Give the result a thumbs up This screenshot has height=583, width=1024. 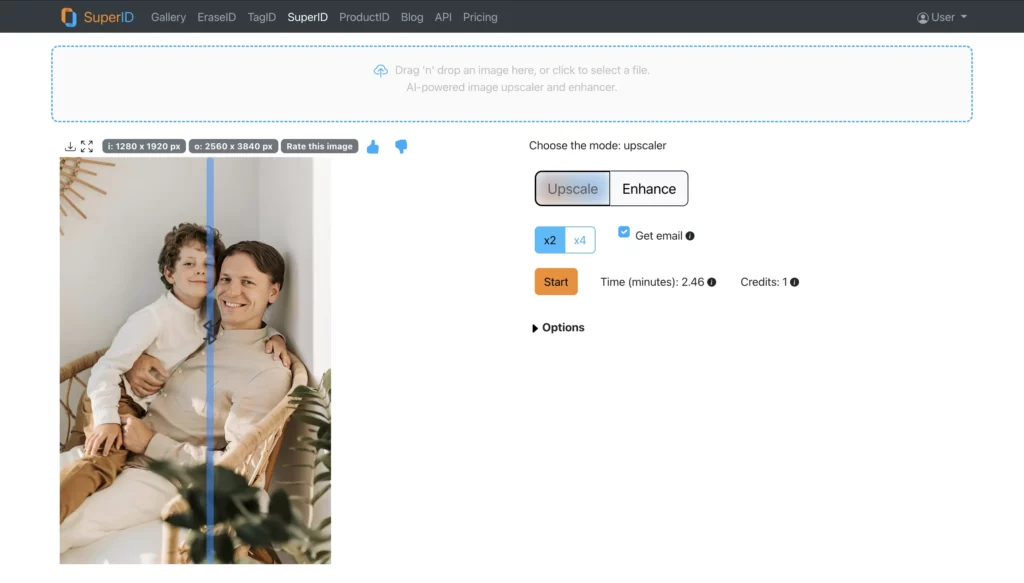click(372, 146)
